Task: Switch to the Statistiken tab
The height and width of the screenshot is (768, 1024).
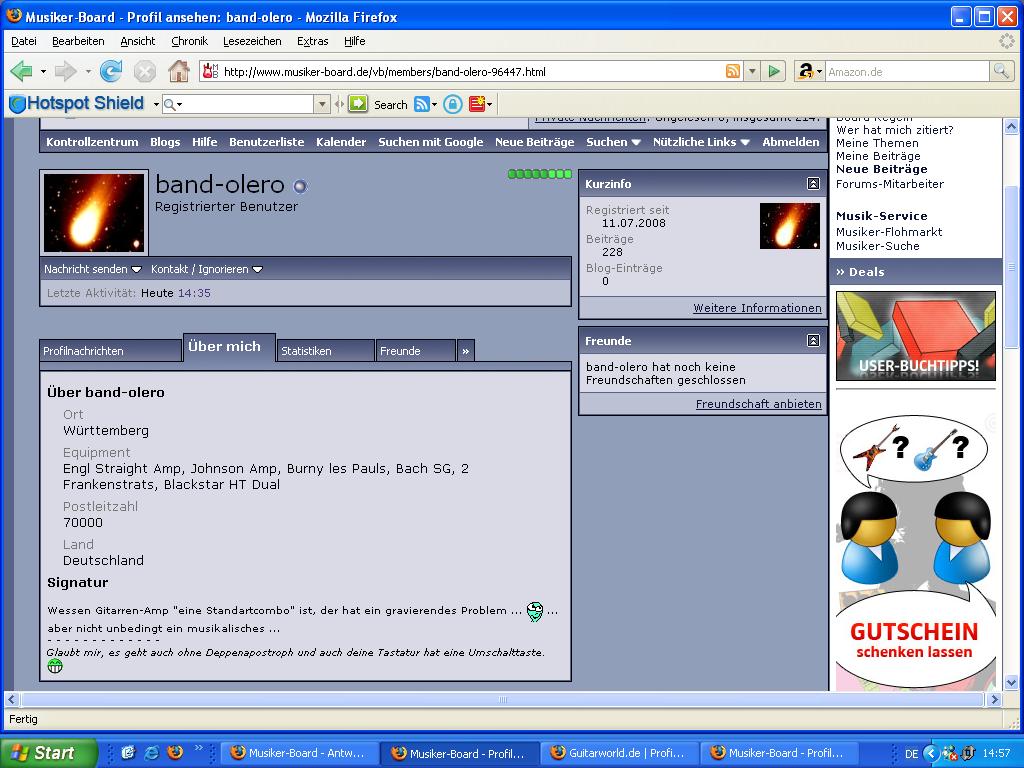Action: click(x=326, y=351)
